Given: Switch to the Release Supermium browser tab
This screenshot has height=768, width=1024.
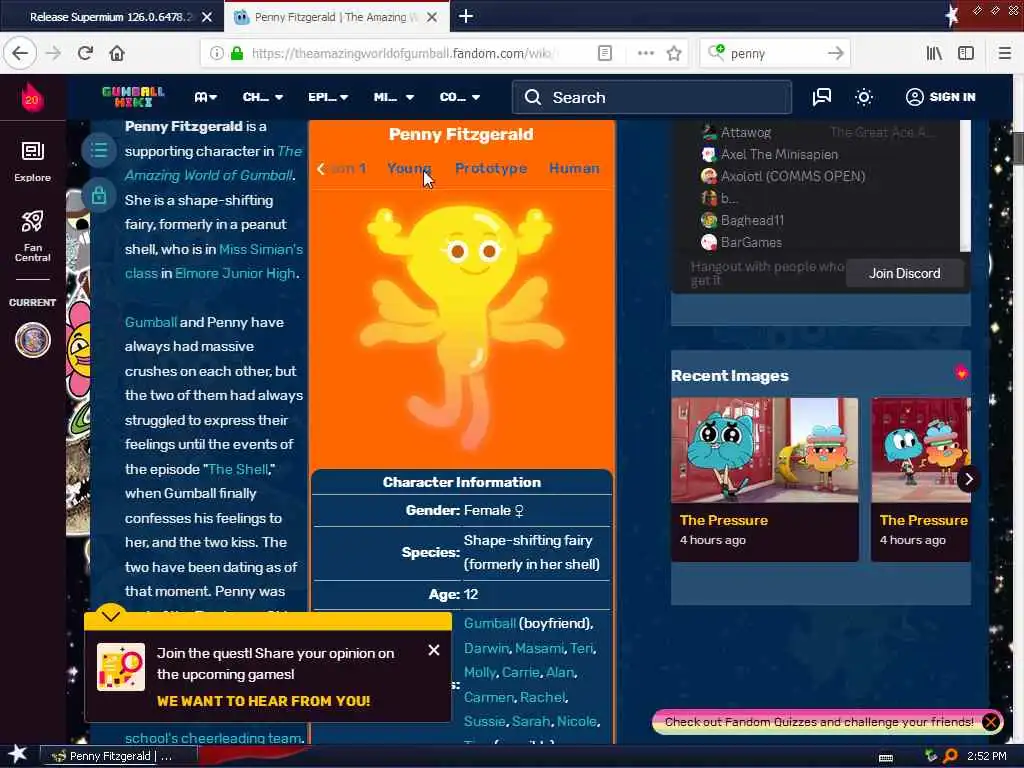Looking at the screenshot, I should point(111,17).
